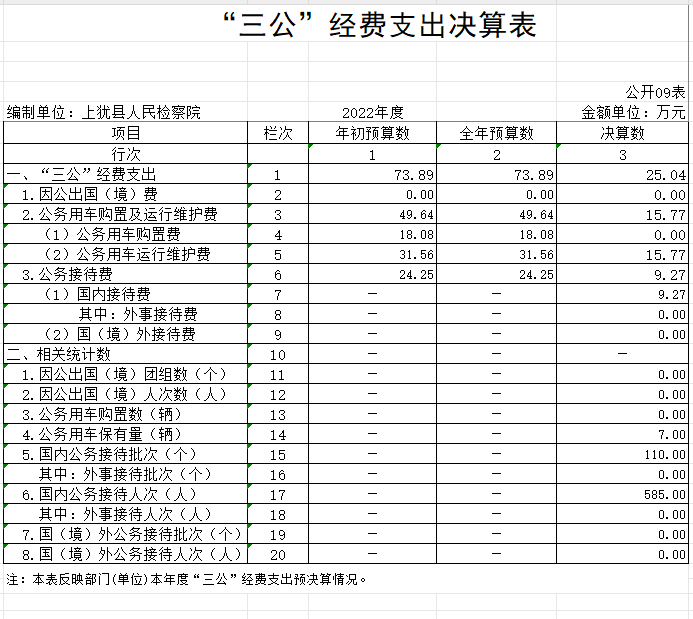The height and width of the screenshot is (619, 693).
Task: Click the 25.04 决算数 value
Action: [x=666, y=175]
